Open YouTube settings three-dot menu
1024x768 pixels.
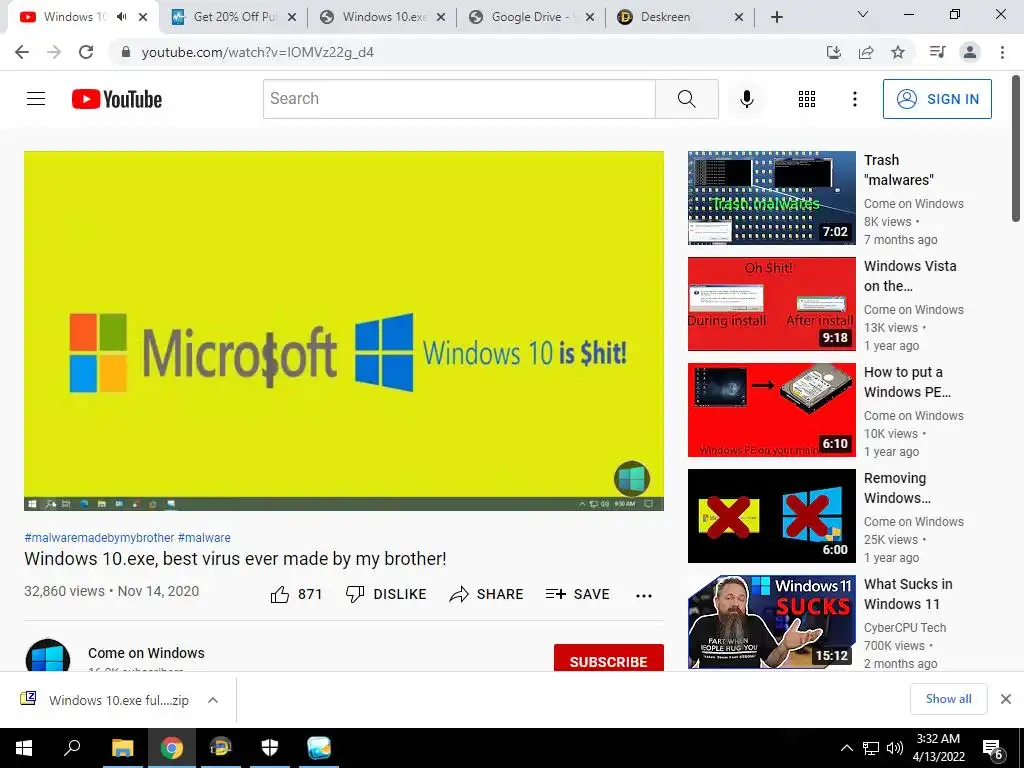pos(854,99)
